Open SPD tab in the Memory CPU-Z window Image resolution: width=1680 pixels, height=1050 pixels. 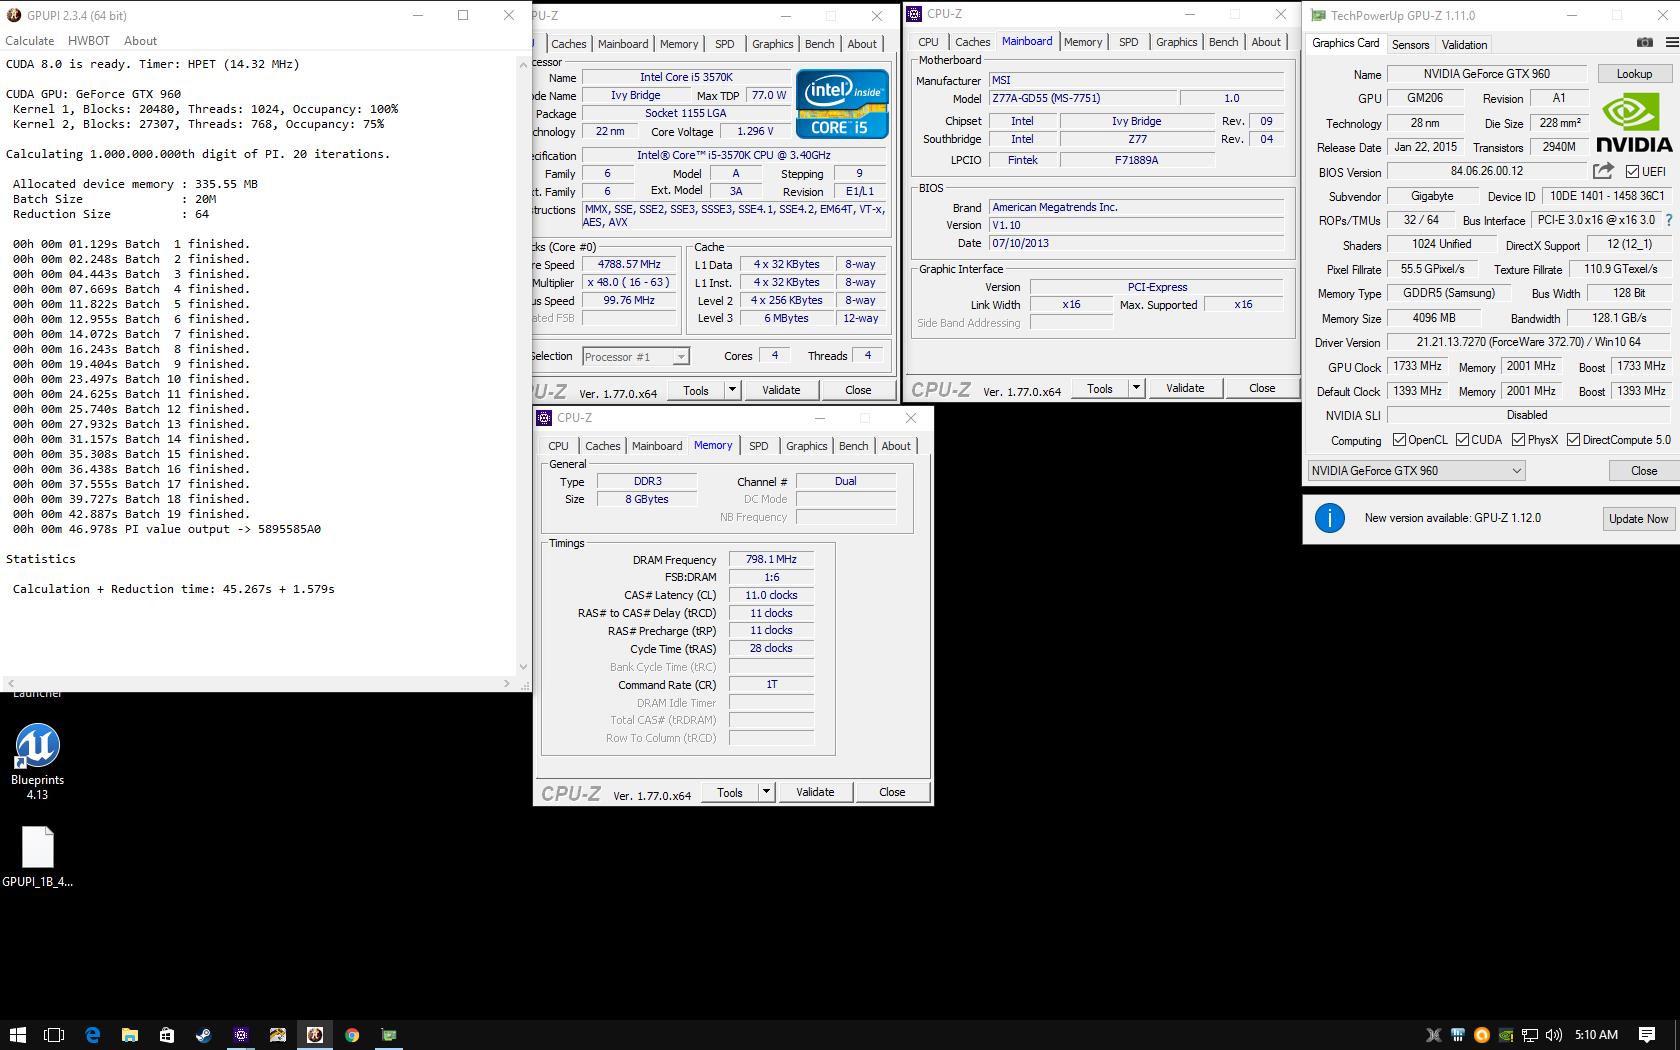[x=759, y=446]
